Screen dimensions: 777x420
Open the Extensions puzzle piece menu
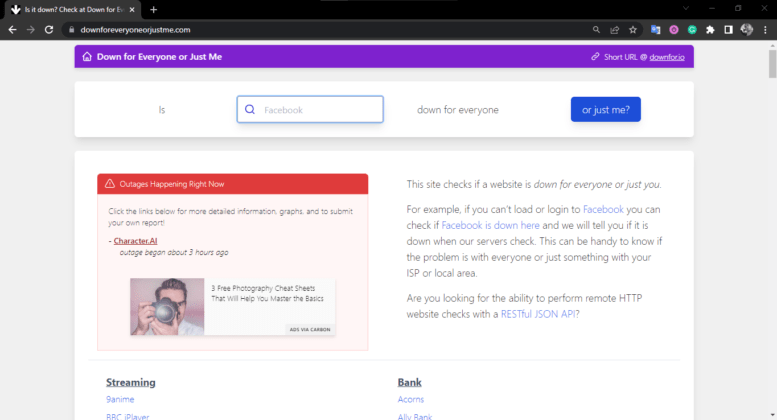(x=710, y=30)
